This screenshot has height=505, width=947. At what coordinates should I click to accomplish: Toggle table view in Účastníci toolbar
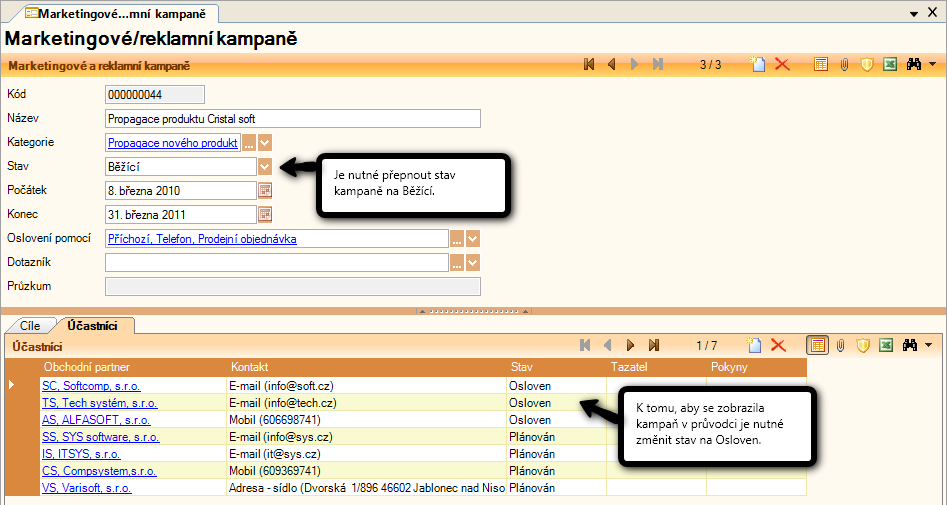point(817,345)
